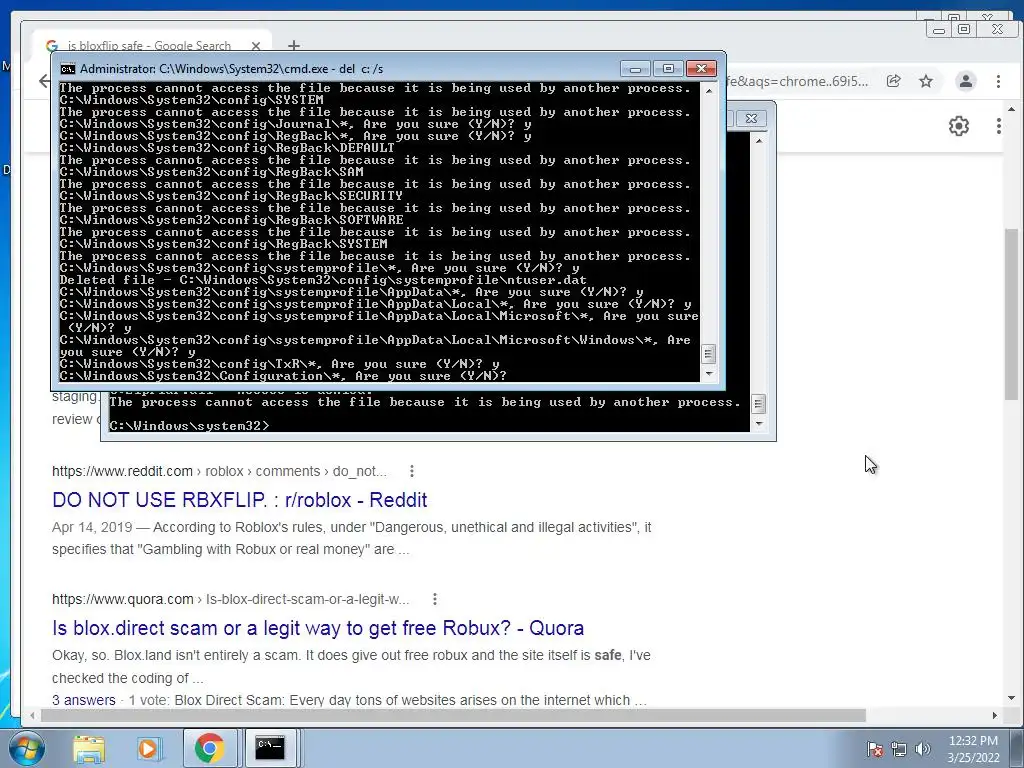The width and height of the screenshot is (1024, 768).
Task: Click the '3 answers' link
Action: 84,700
